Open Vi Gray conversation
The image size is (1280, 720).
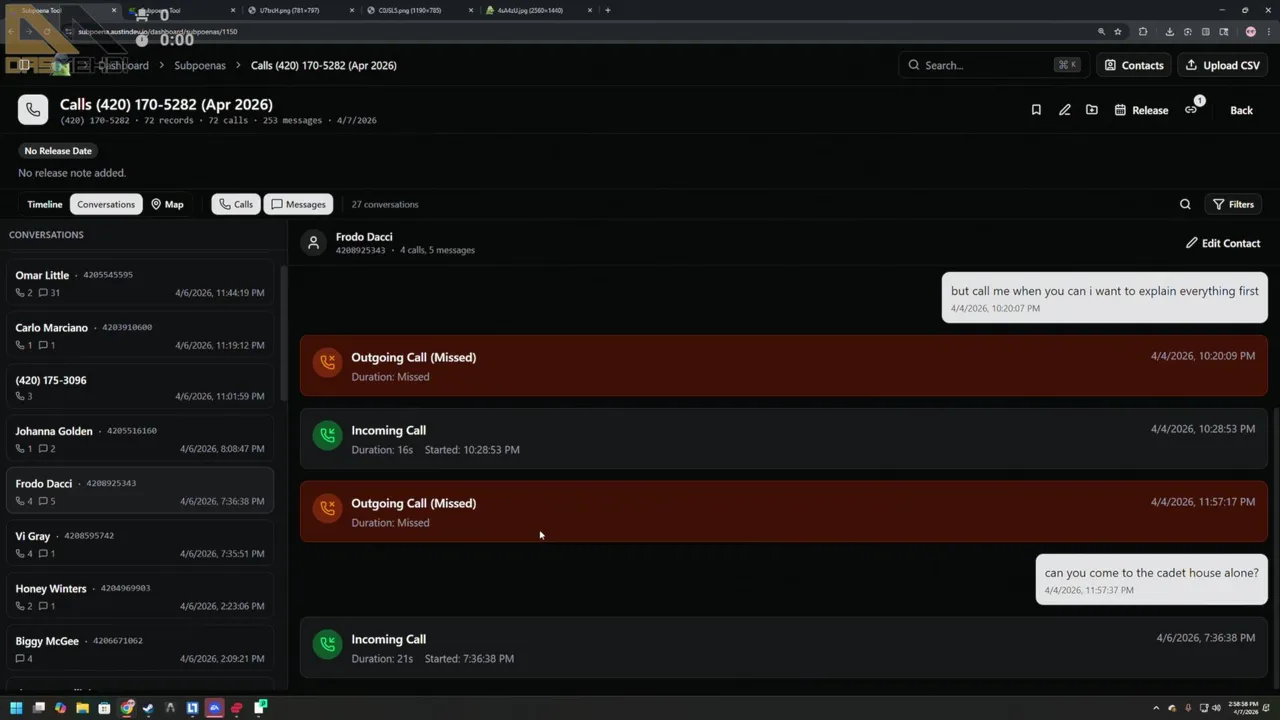point(140,544)
